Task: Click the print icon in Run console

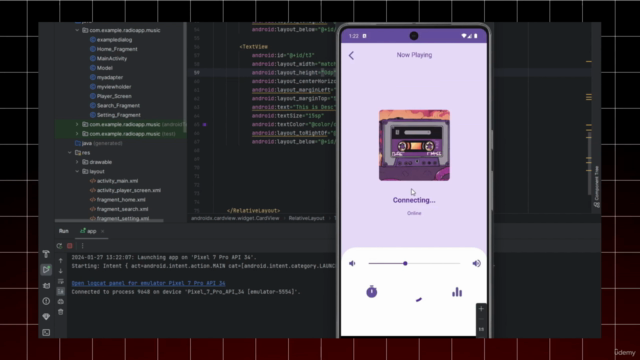Action: pyautogui.click(x=61, y=302)
